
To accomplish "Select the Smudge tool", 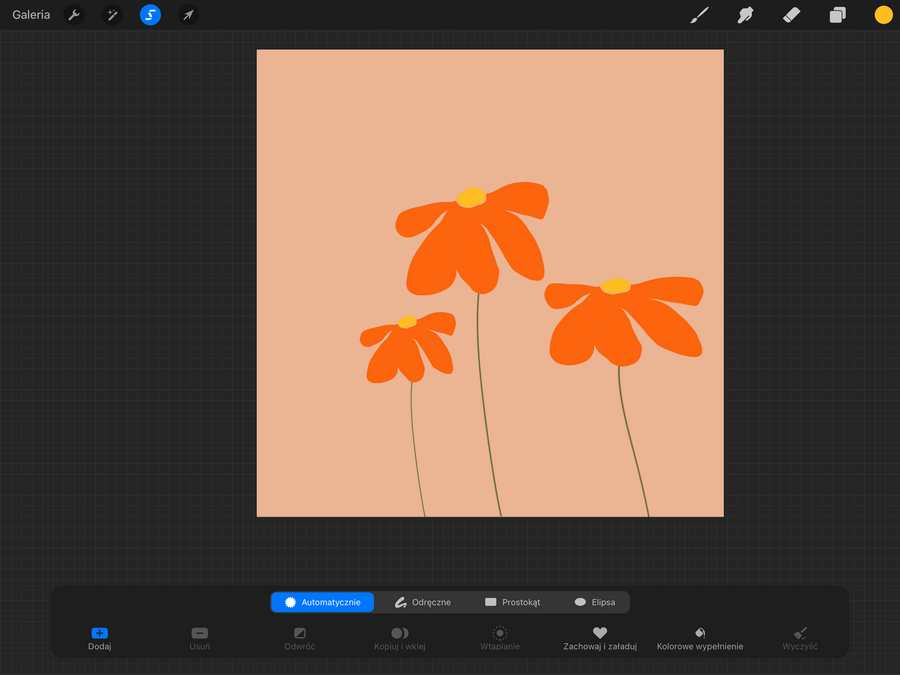I will [745, 14].
